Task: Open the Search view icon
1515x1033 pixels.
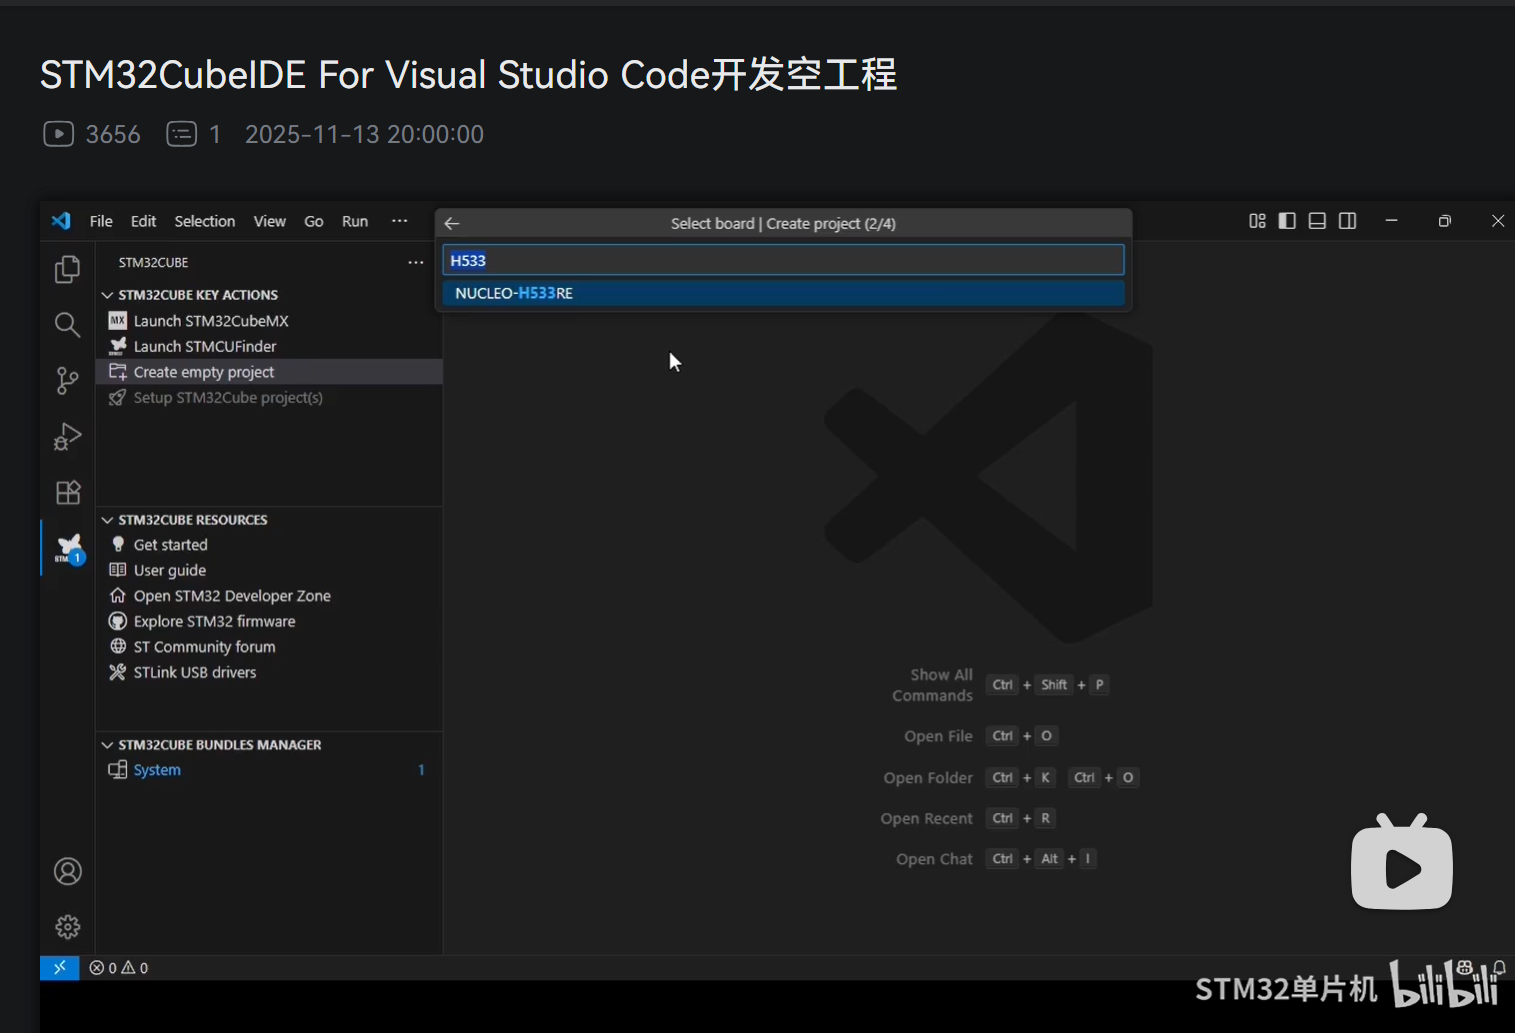Action: pyautogui.click(x=67, y=325)
